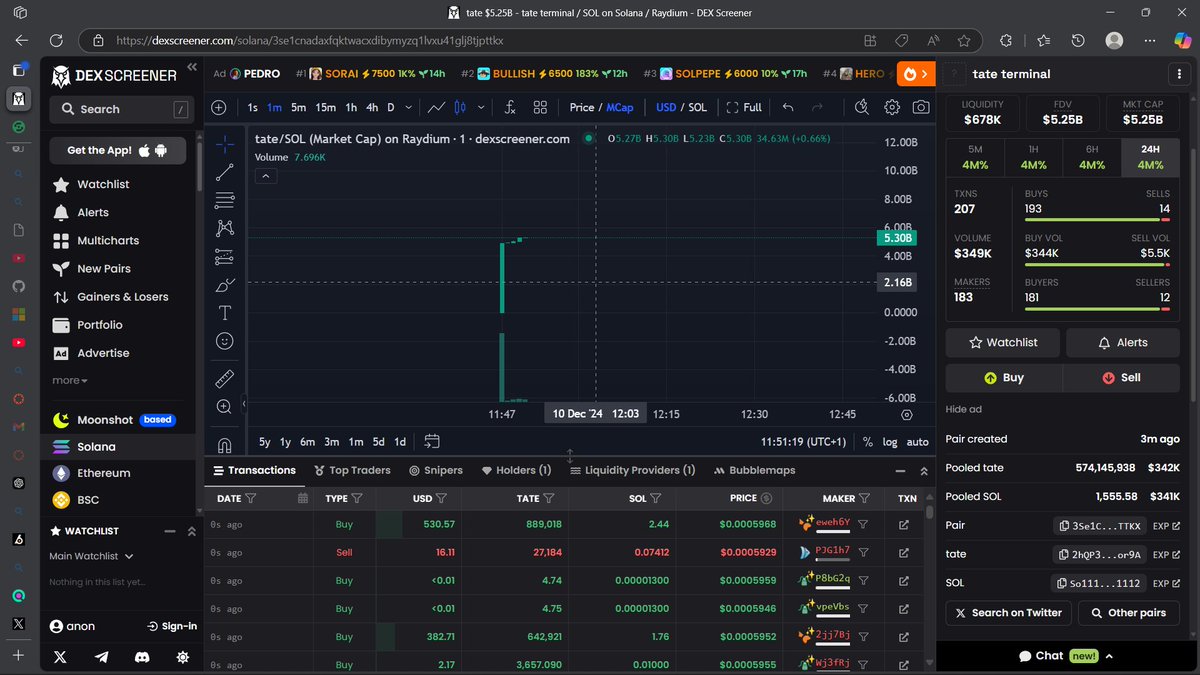The image size is (1200, 675).
Task: Open the Transactions tab
Action: tap(254, 470)
